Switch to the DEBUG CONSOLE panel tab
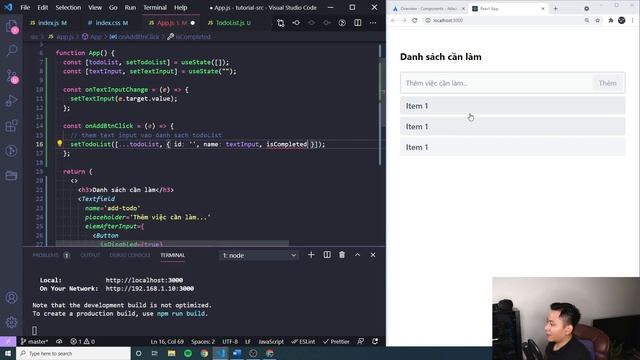Image resolution: width=640 pixels, height=360 pixels. pos(130,256)
